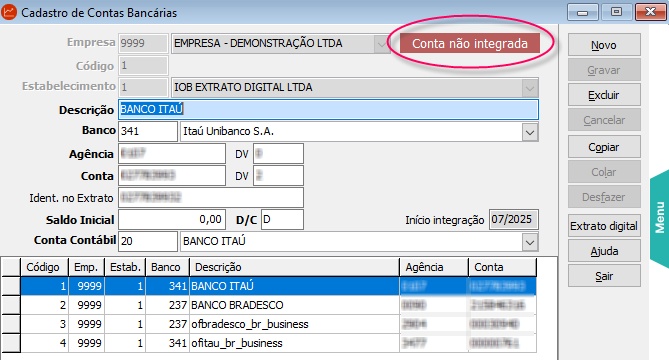This screenshot has width=669, height=360.
Task: Click the Conta number input field
Action: pos(172,176)
